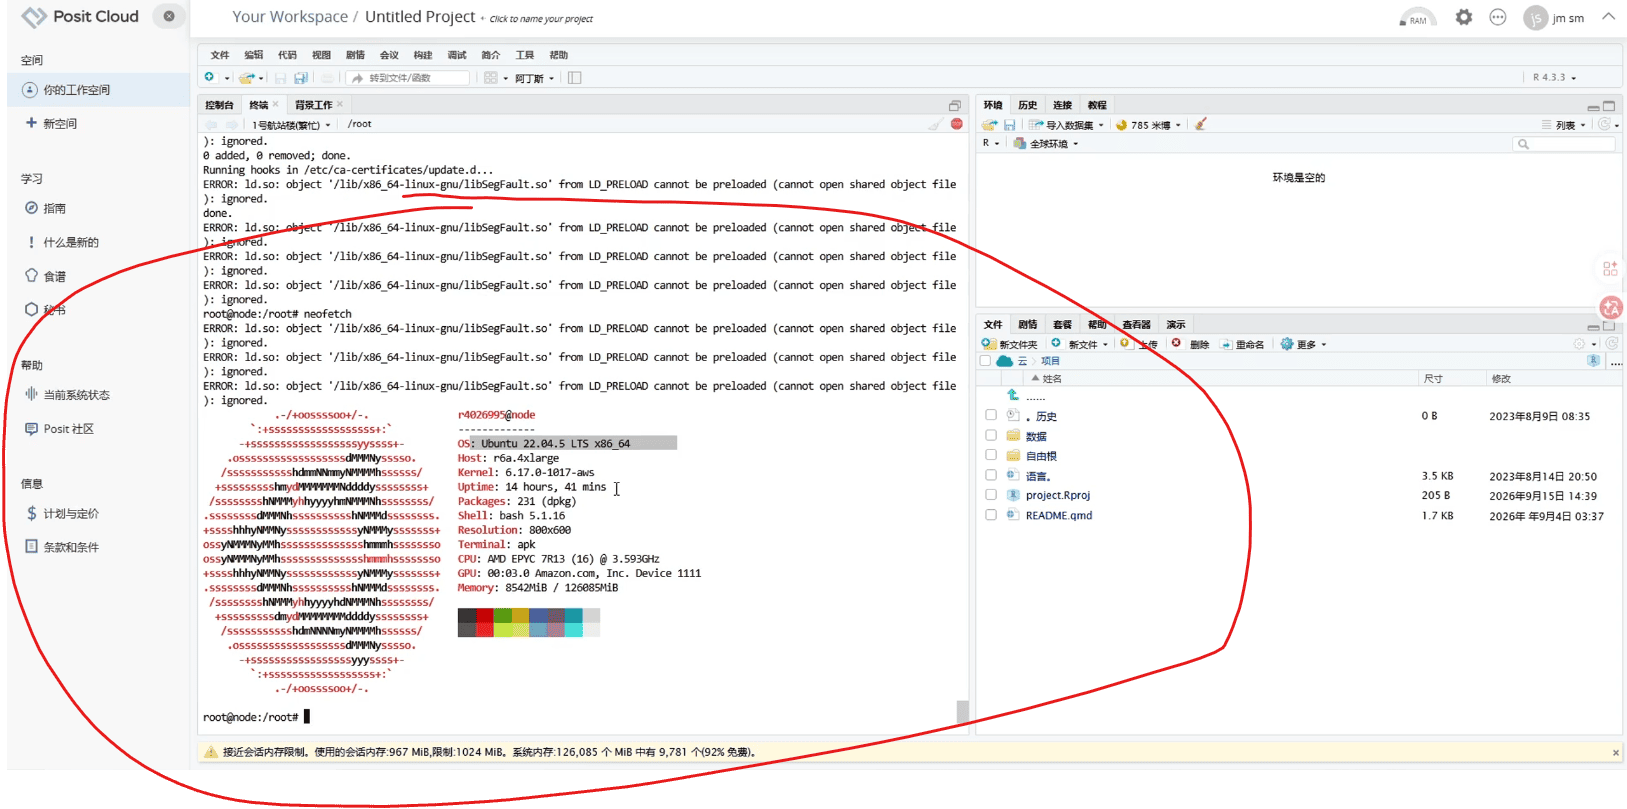Tick the checkbox for README.qmd
The image size is (1627, 809).
click(x=991, y=515)
